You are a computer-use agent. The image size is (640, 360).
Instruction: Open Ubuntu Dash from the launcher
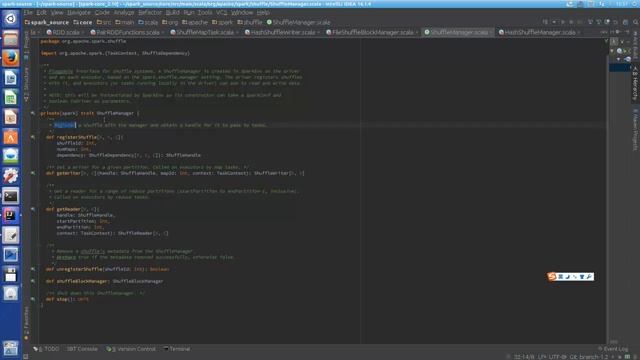(x=11, y=18)
